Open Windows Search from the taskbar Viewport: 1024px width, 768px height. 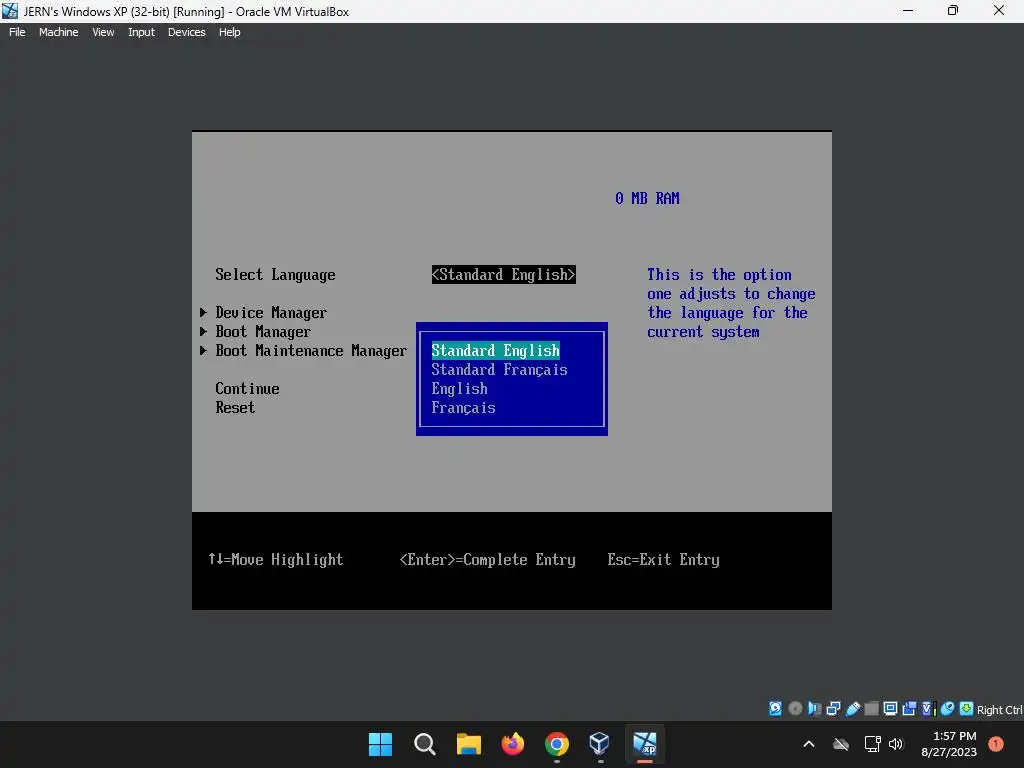424,744
